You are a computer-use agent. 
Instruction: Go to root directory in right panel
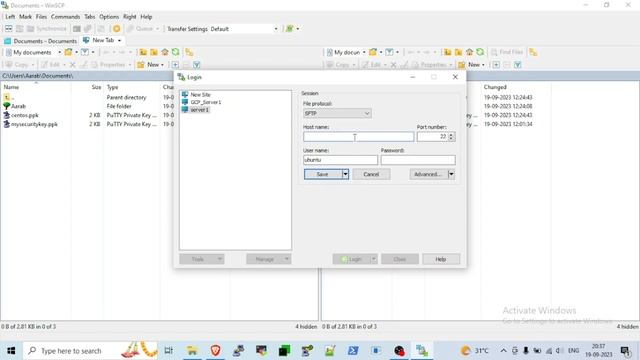coord(459,52)
